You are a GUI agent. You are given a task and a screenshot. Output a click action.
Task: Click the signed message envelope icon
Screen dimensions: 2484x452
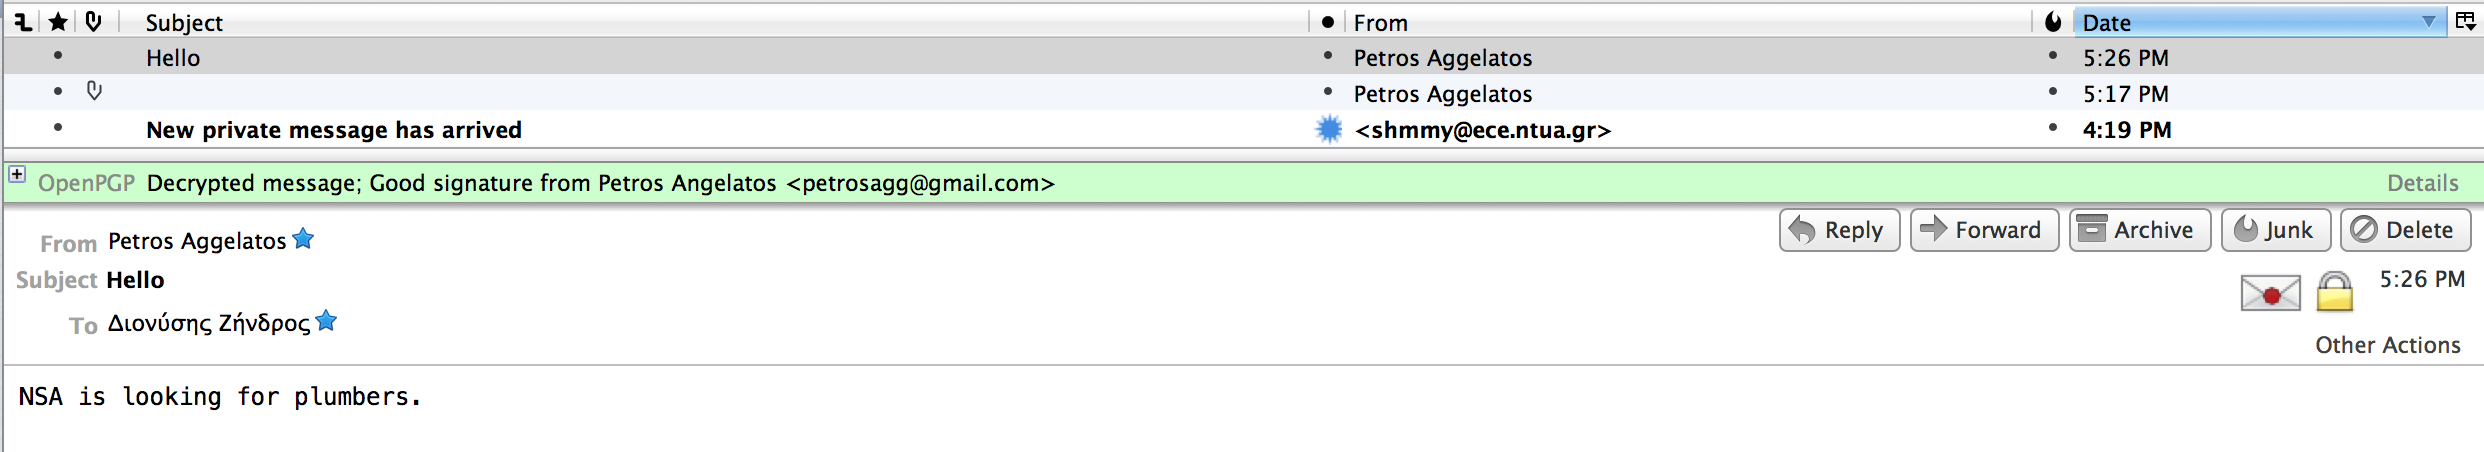(2270, 293)
